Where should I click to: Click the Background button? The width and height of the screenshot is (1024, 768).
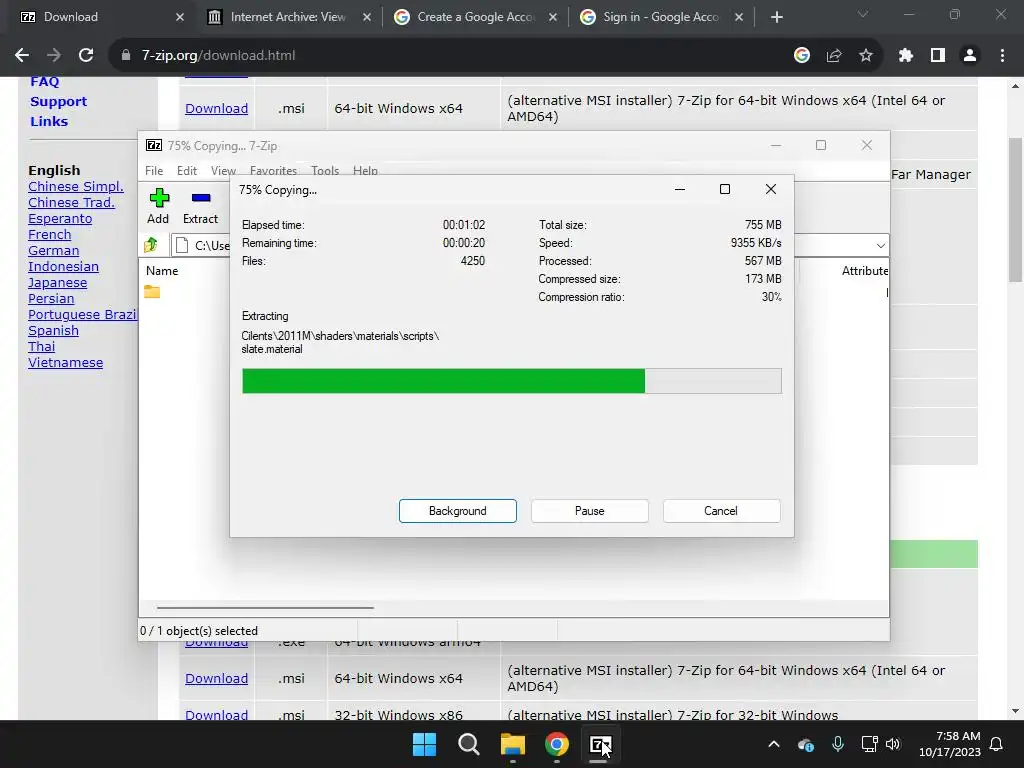(x=458, y=511)
